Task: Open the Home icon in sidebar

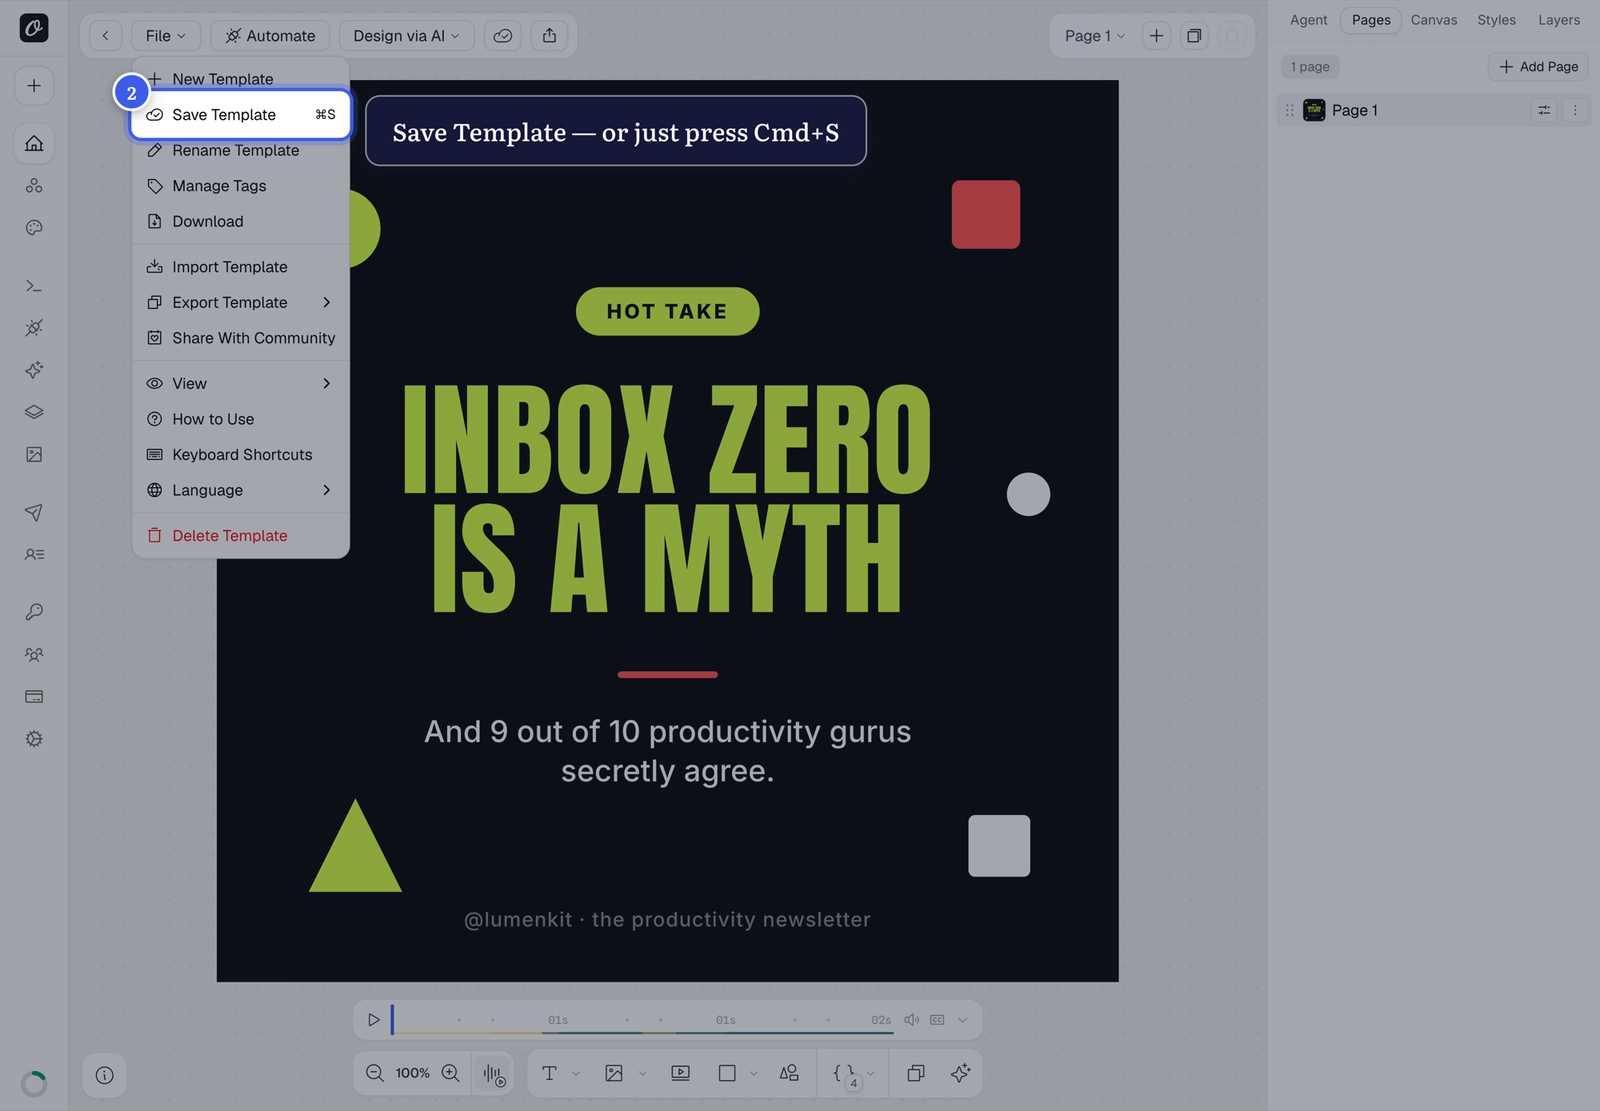Action: coord(34,143)
